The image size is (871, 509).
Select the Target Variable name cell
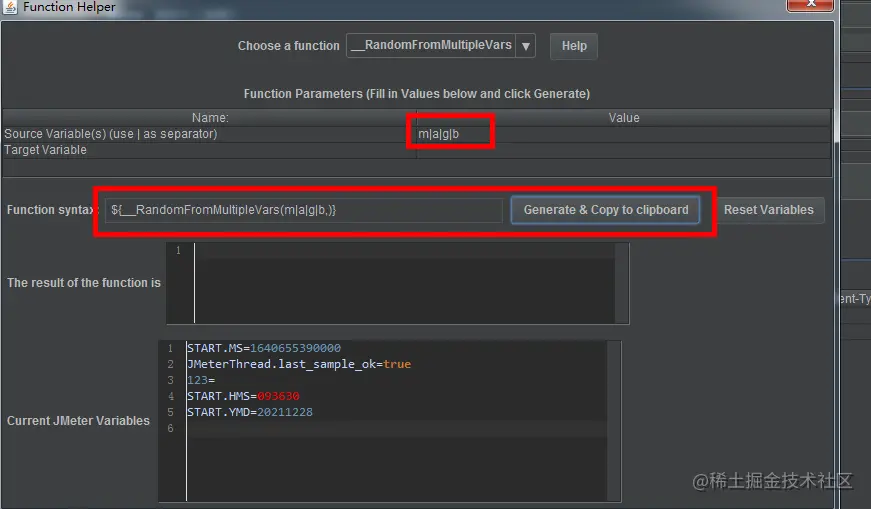[209, 150]
